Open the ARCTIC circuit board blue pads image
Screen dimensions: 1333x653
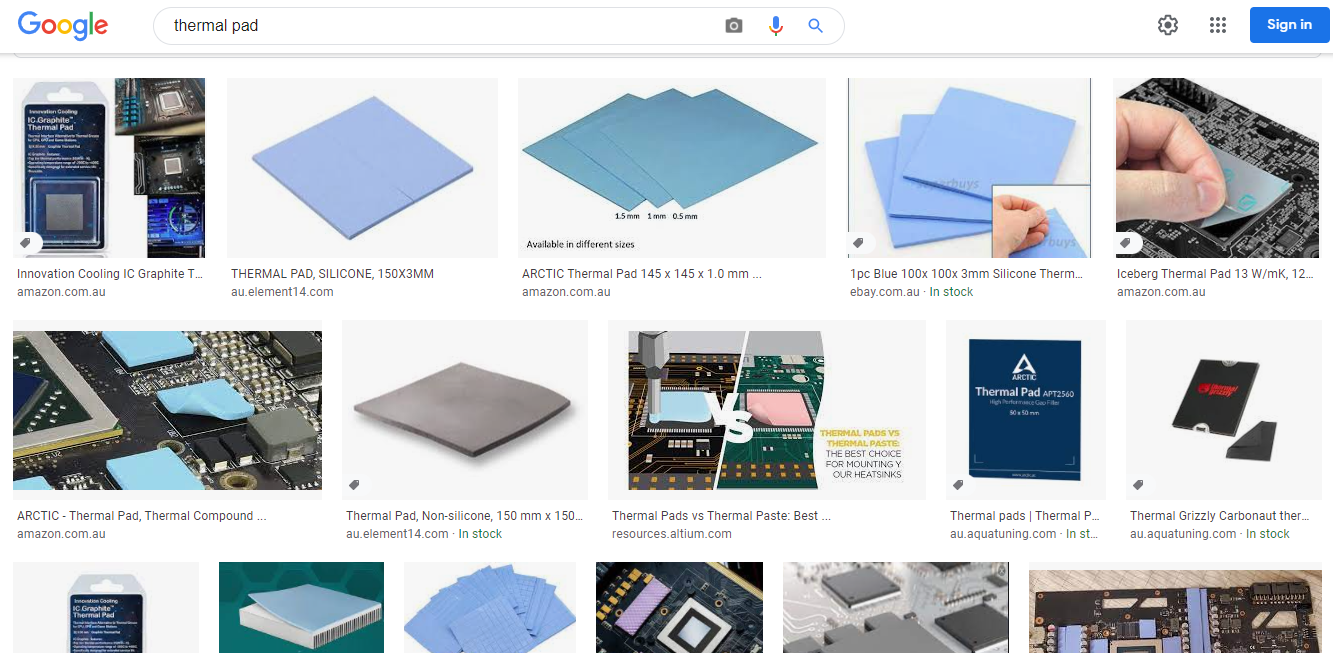167,410
